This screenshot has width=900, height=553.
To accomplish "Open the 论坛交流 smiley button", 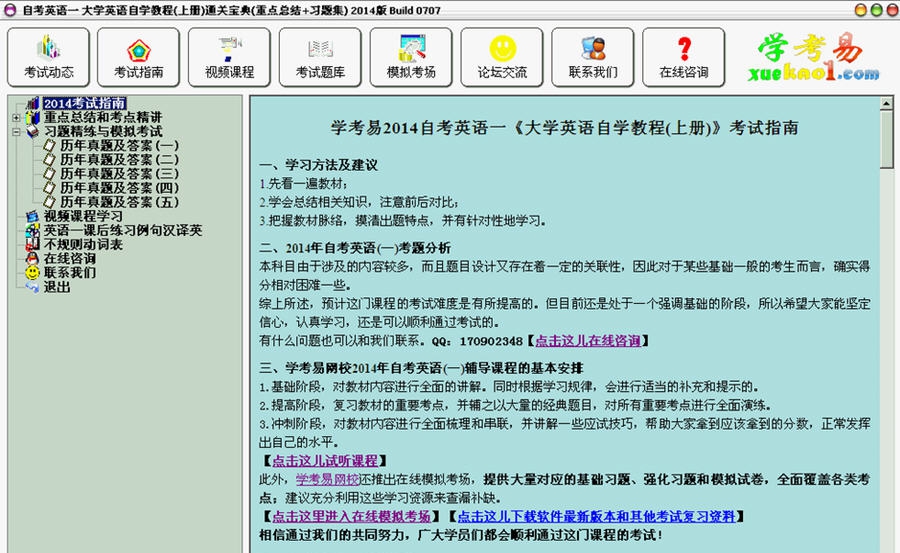I will click(x=502, y=57).
